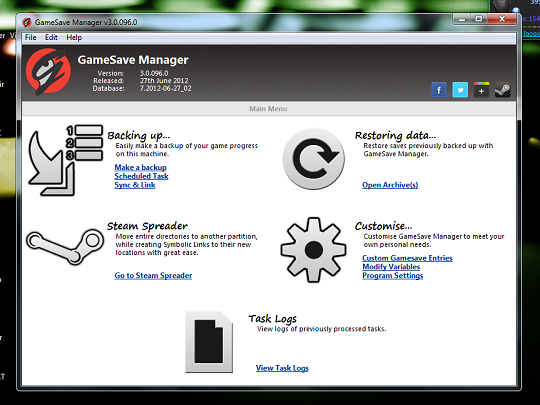Click the Task Logs document icon
The image size is (540, 405).
(209, 342)
